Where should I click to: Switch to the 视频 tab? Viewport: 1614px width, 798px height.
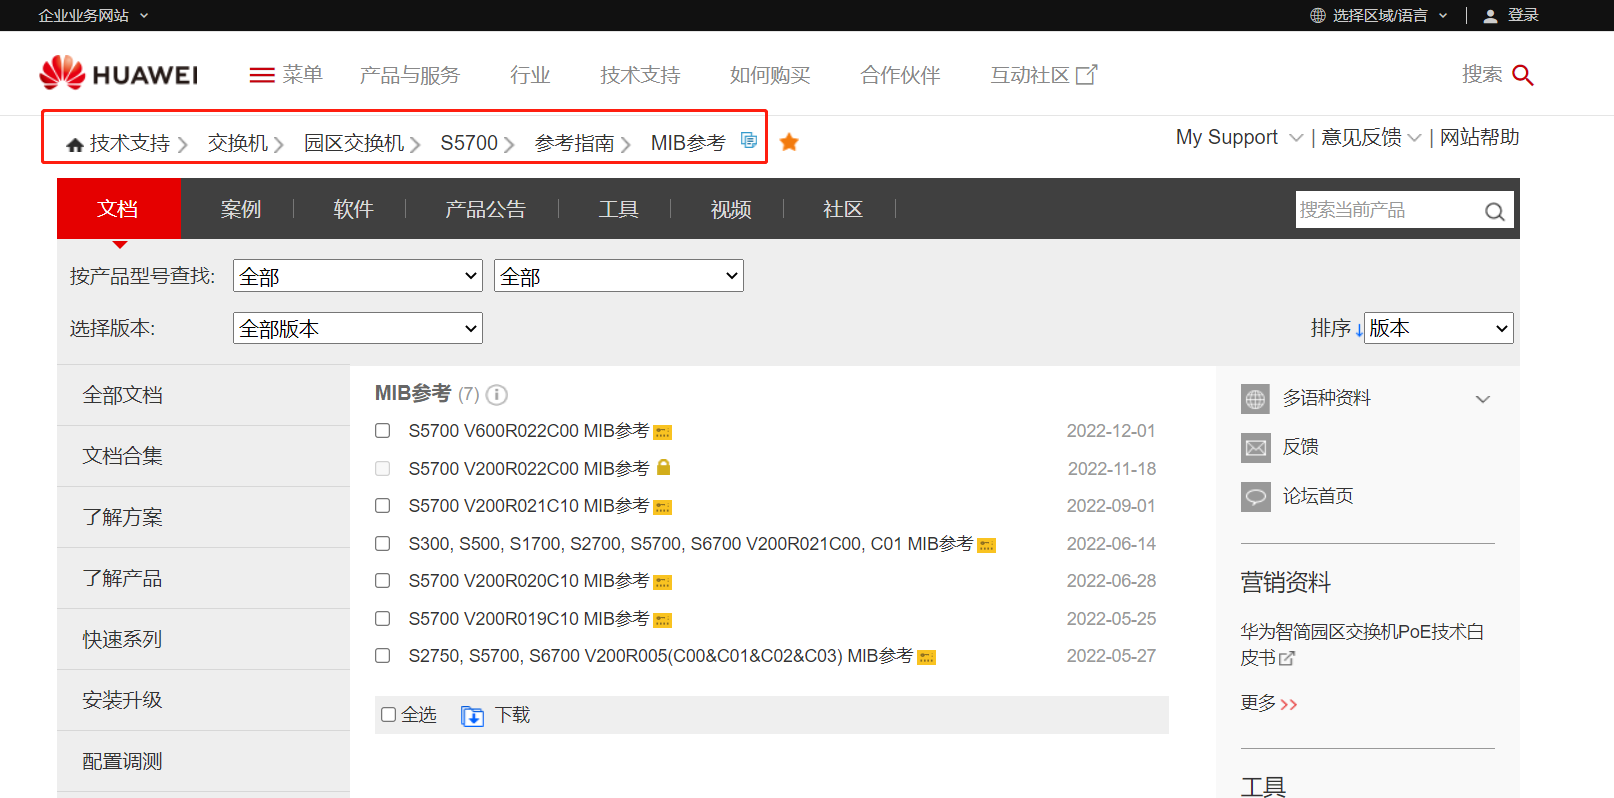tap(731, 209)
